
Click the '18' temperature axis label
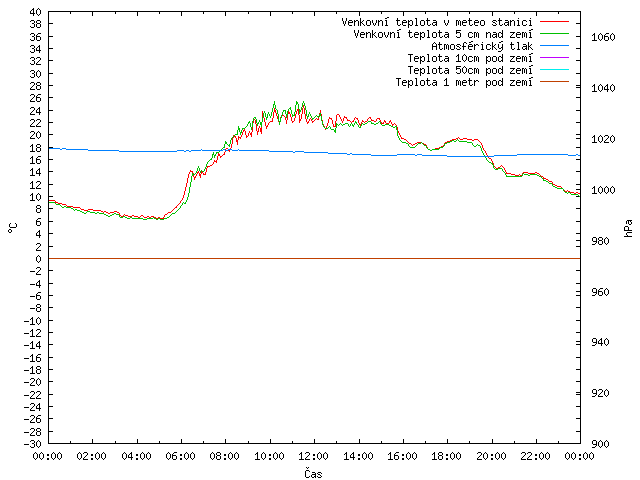(36, 148)
